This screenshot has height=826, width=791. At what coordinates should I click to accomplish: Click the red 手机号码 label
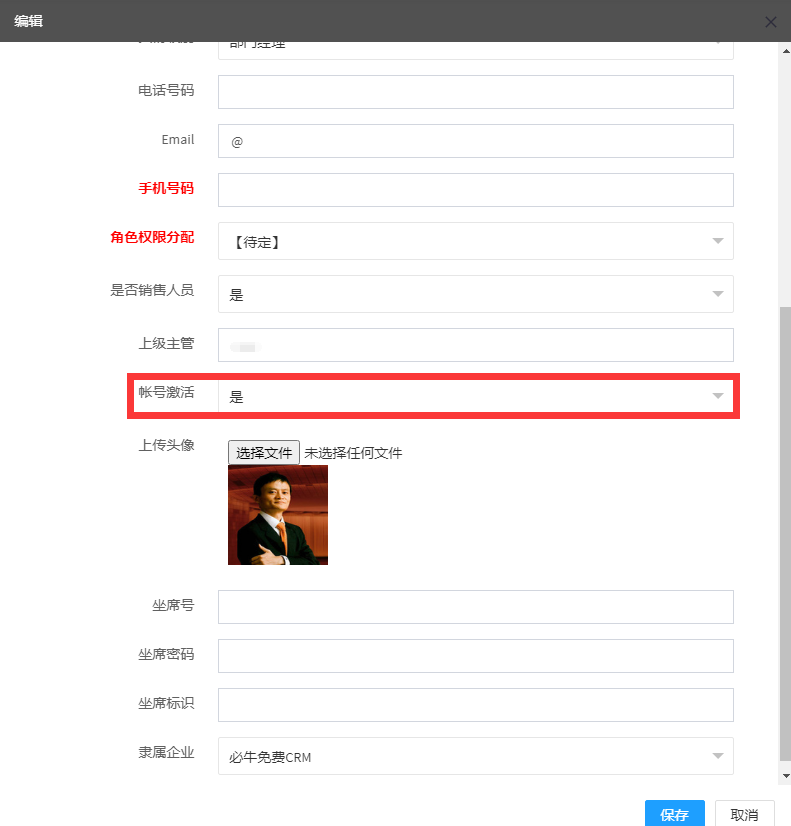[166, 188]
